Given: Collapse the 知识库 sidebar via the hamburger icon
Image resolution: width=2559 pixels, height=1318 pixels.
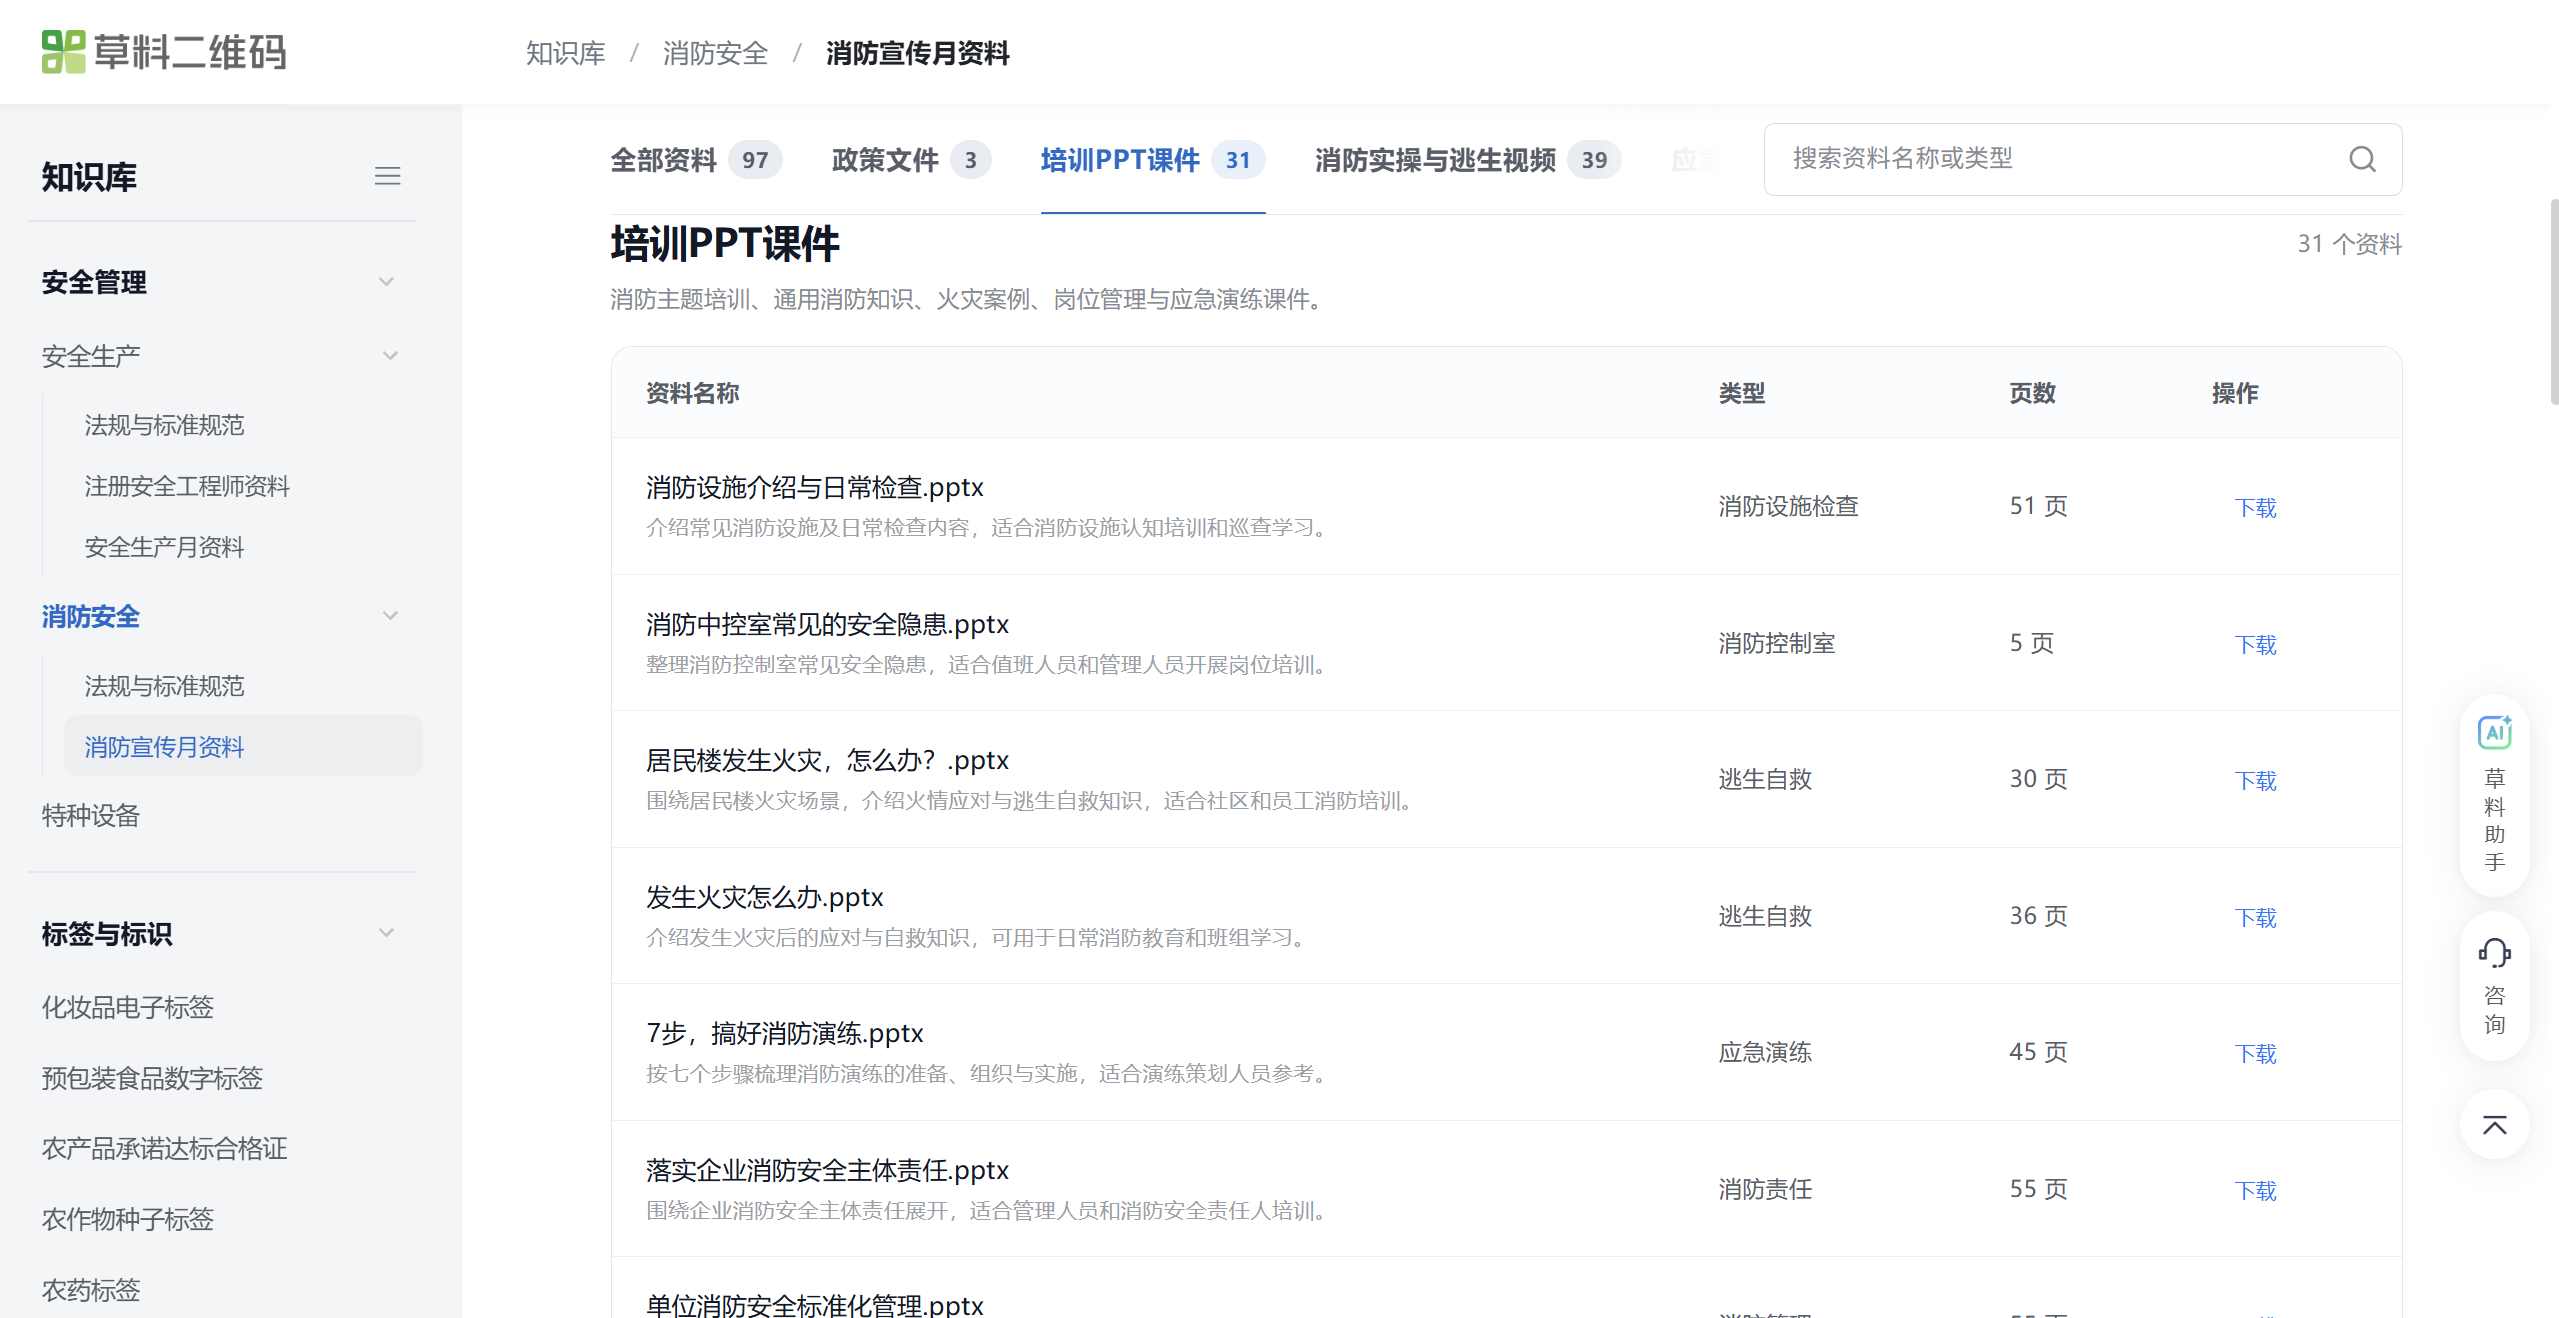Looking at the screenshot, I should 387,177.
